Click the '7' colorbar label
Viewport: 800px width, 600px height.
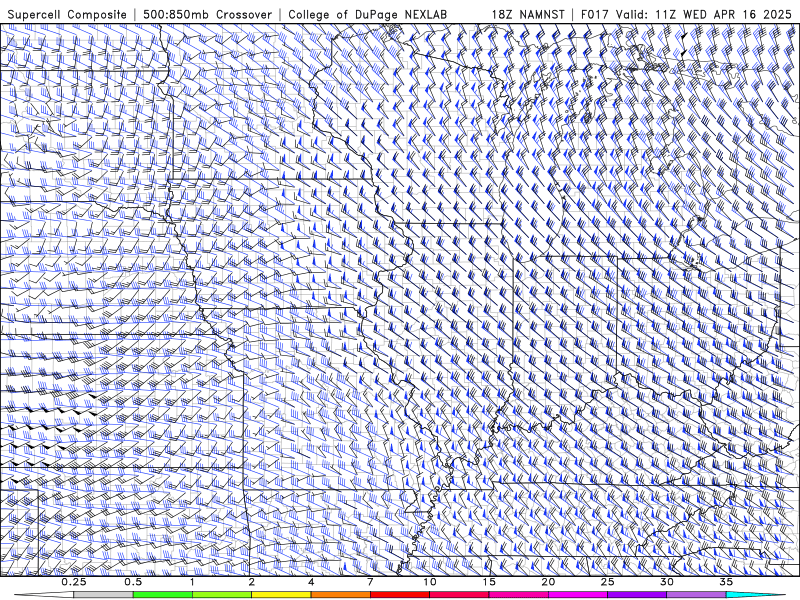(370, 582)
